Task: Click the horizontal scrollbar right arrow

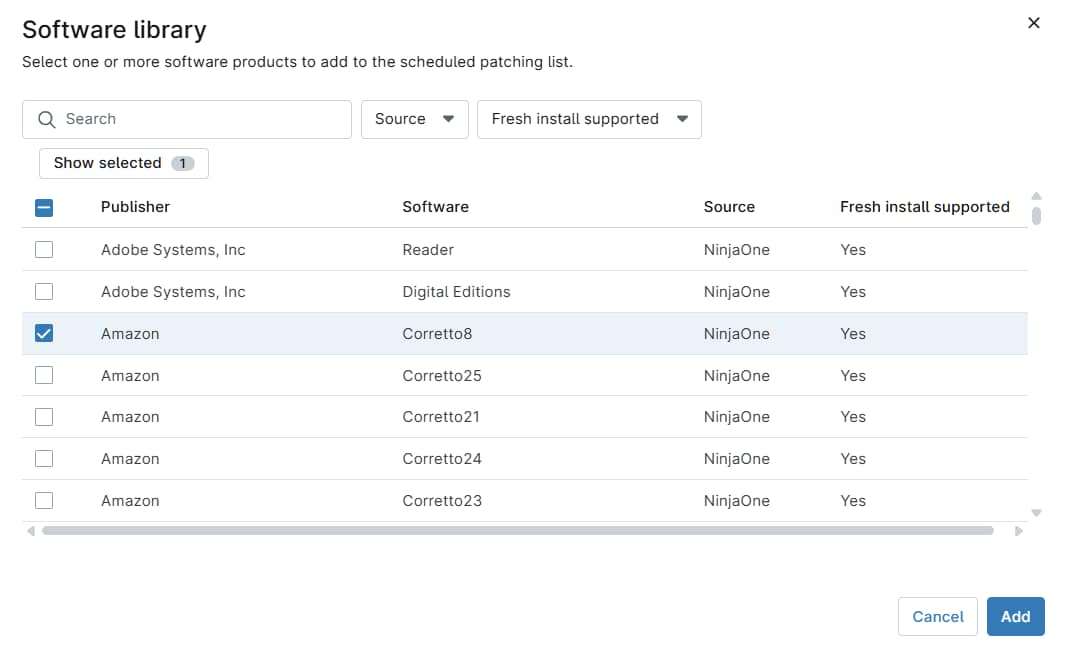Action: [x=1019, y=531]
